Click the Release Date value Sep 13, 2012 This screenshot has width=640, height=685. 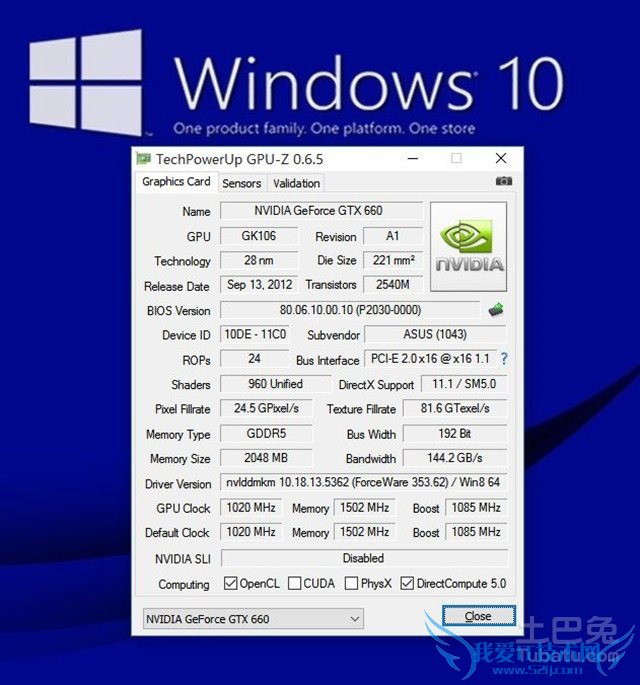click(x=259, y=285)
